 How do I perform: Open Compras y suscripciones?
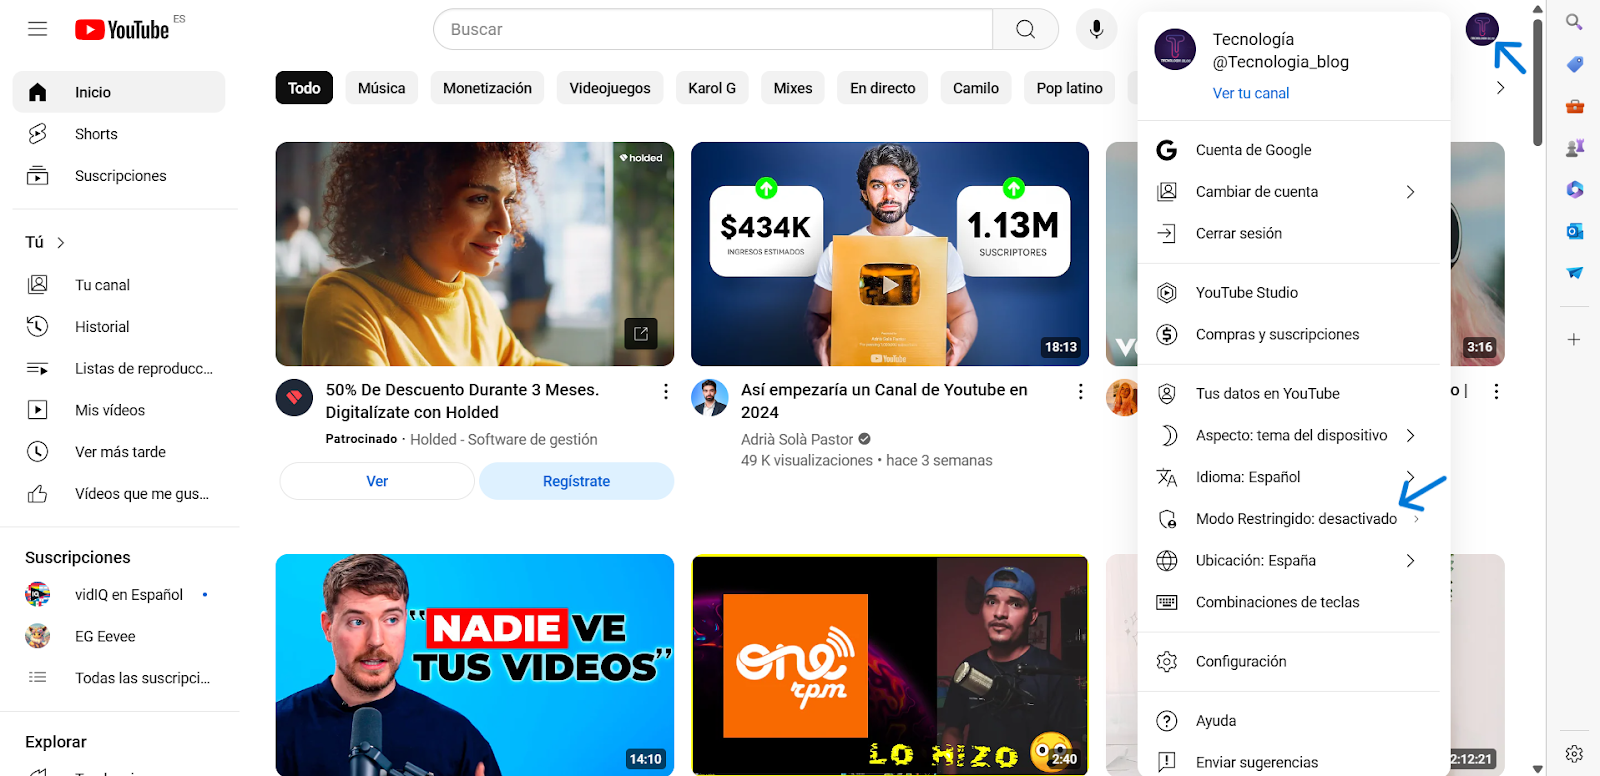(1293, 334)
